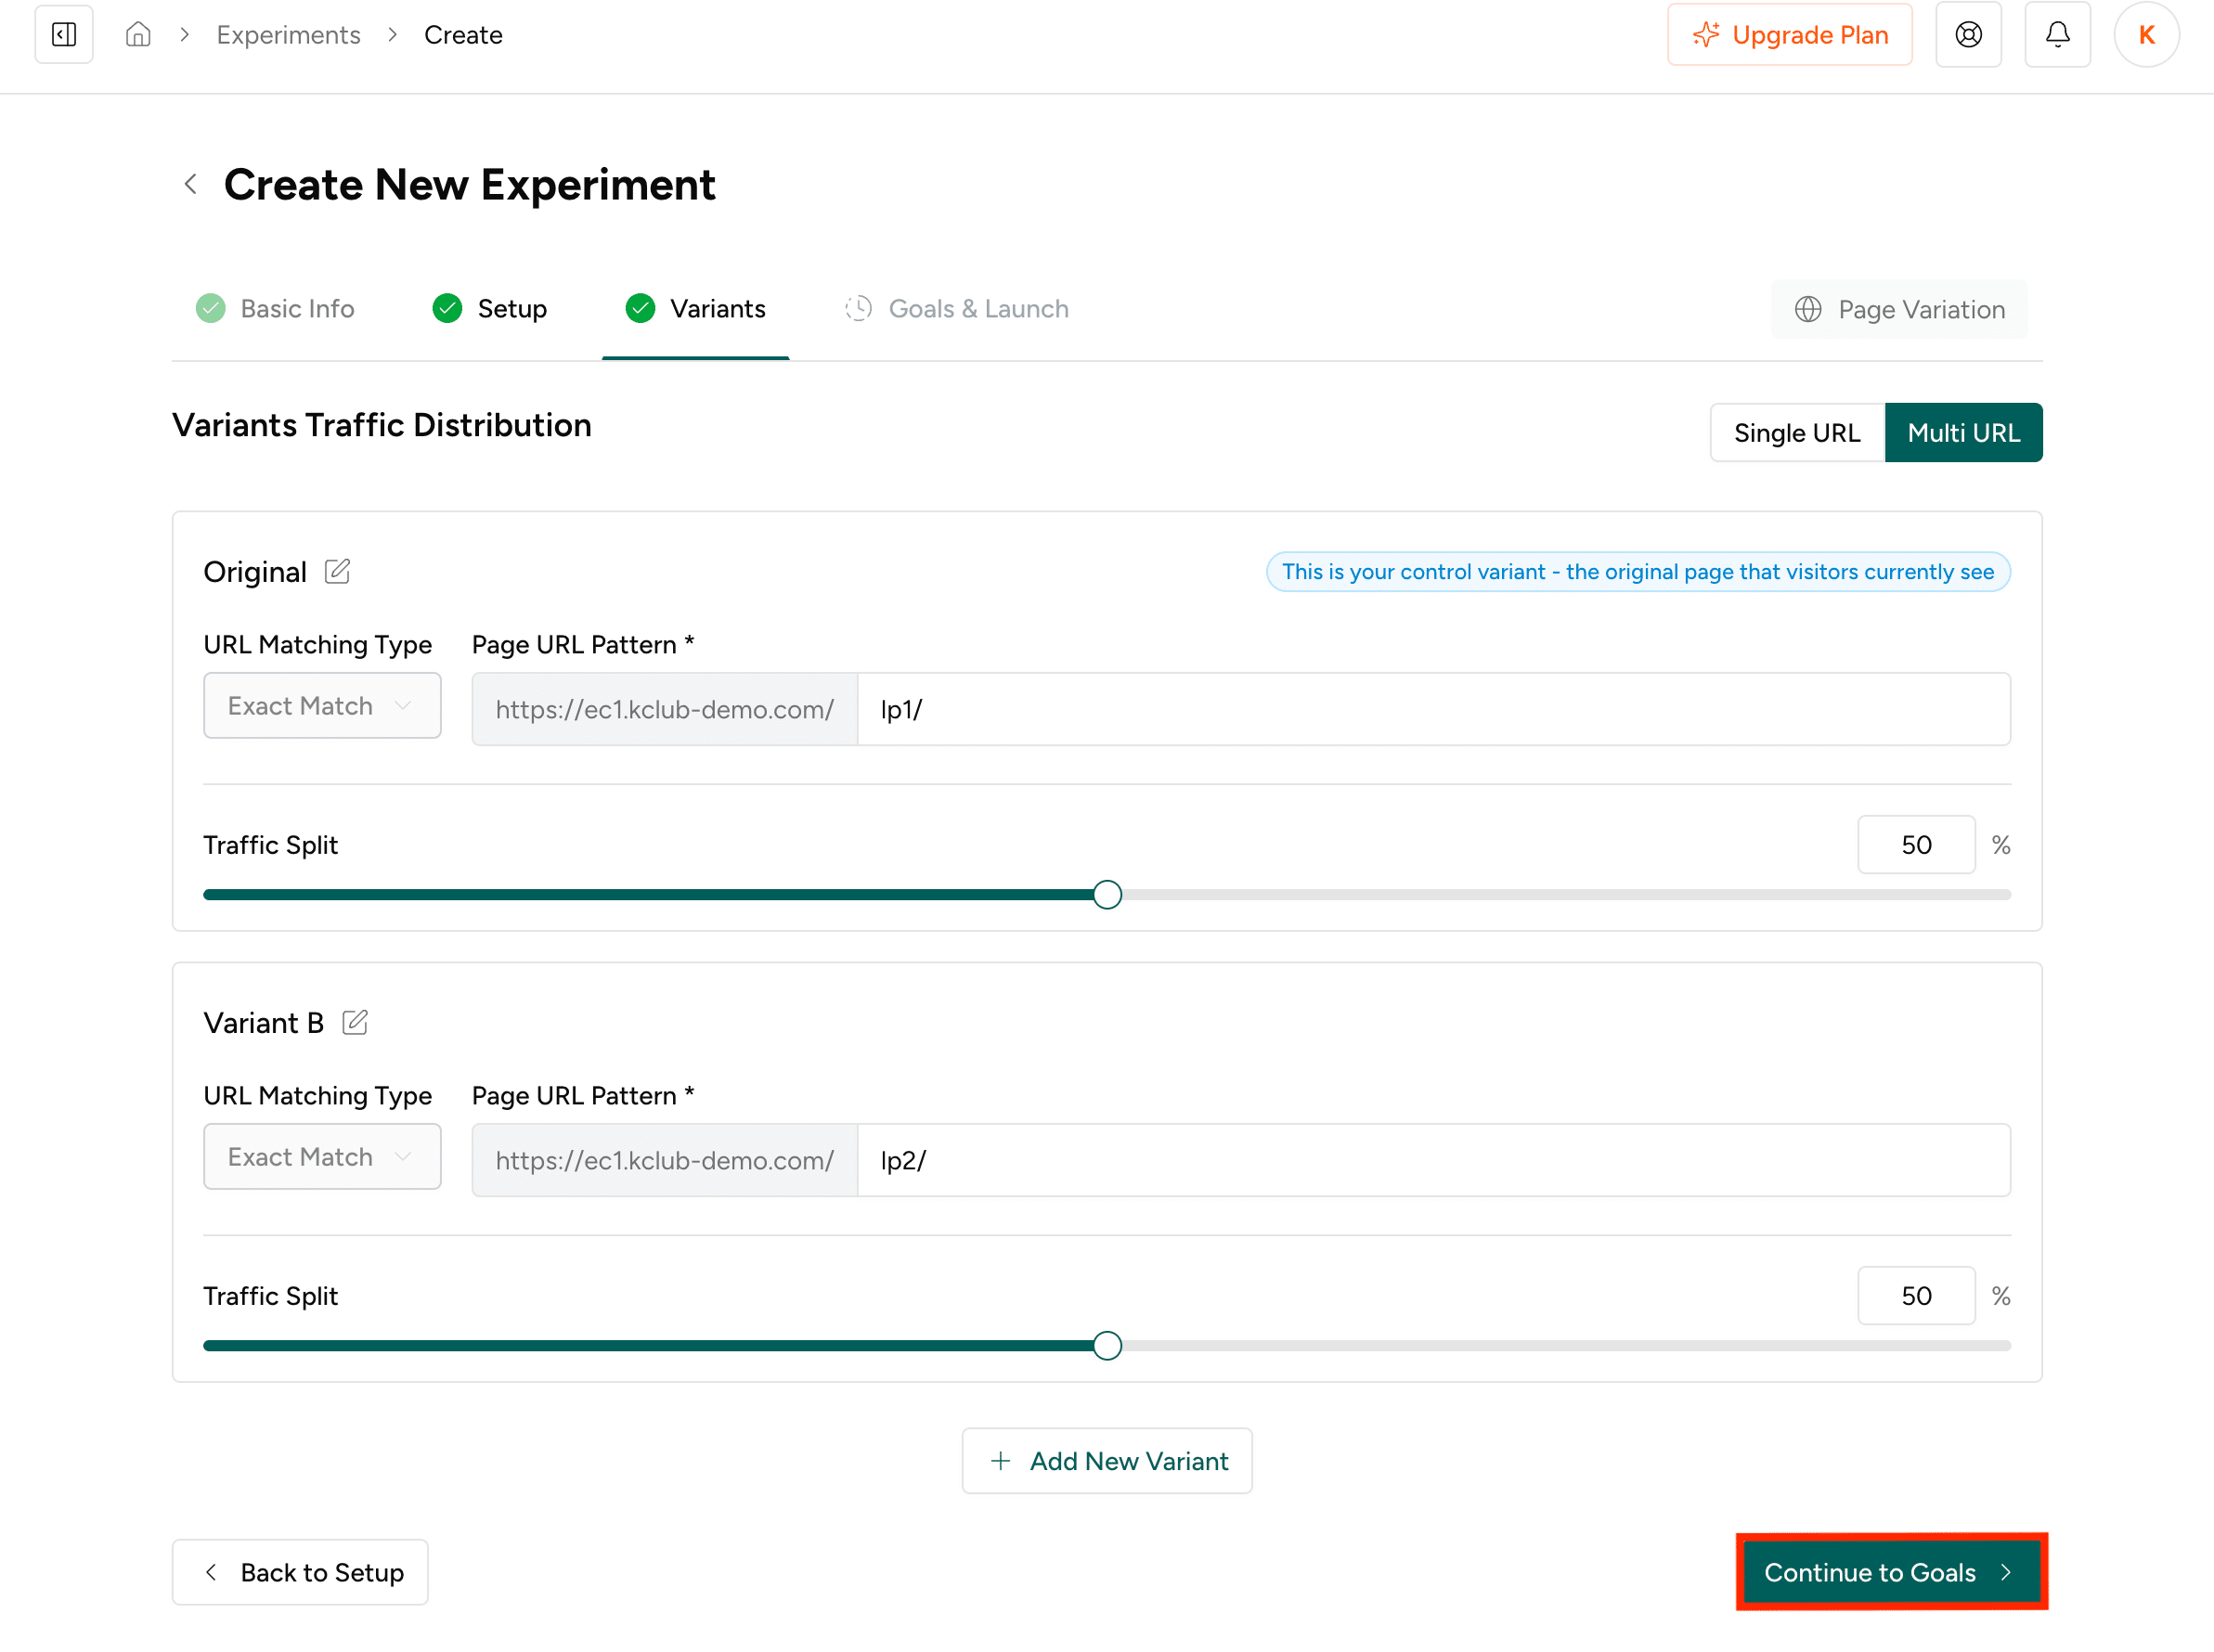Click Add New Variant button
The width and height of the screenshot is (2214, 1652).
click(x=1106, y=1461)
